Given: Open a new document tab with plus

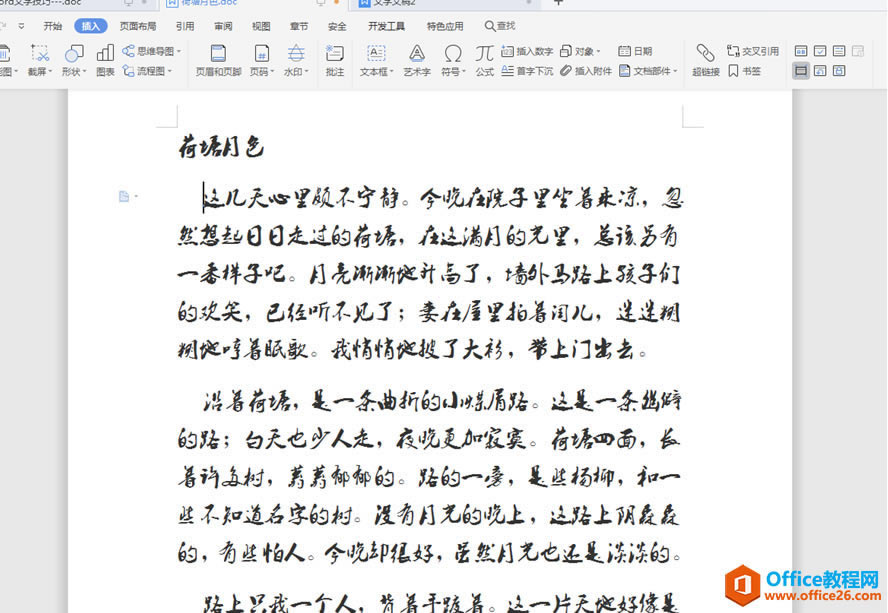Looking at the screenshot, I should click(558, 2).
